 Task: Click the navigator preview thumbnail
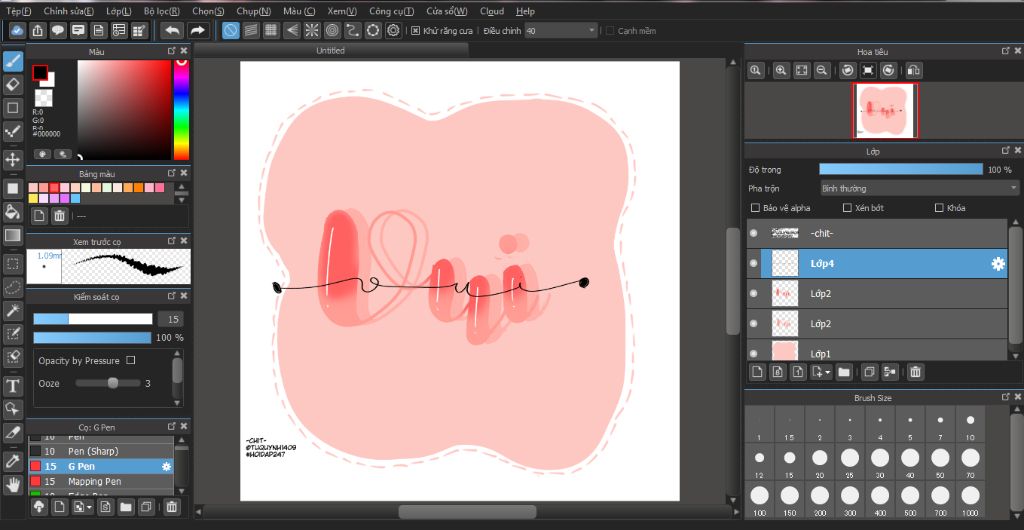click(885, 111)
